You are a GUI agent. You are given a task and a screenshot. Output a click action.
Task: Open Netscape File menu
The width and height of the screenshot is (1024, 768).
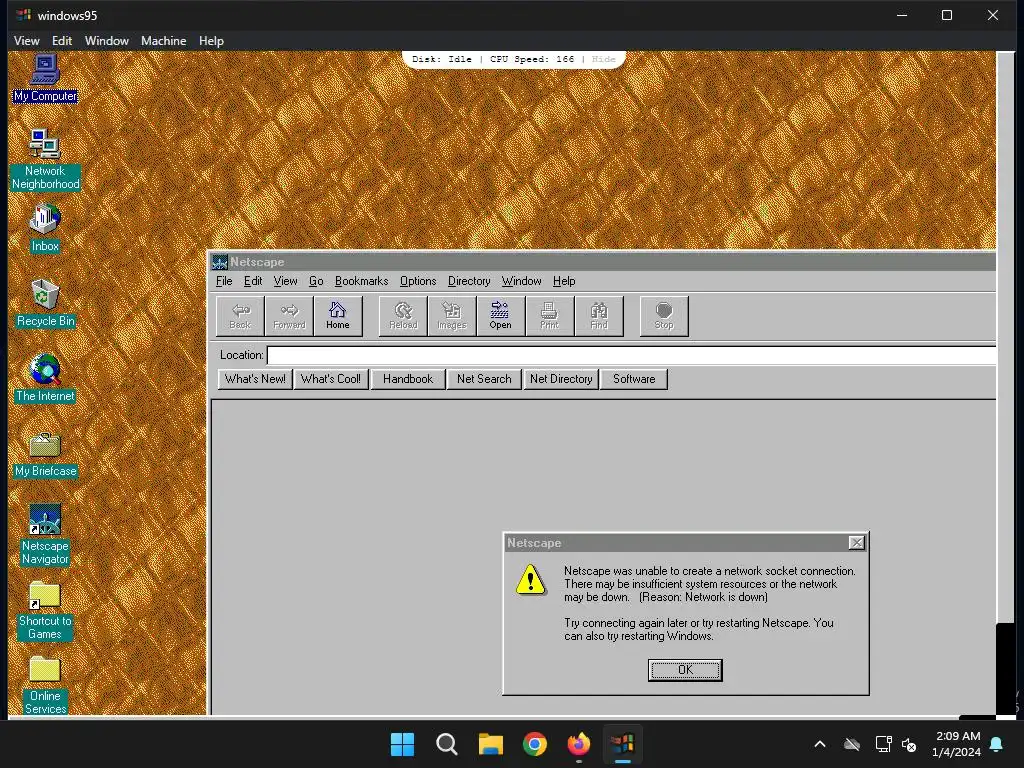point(224,281)
